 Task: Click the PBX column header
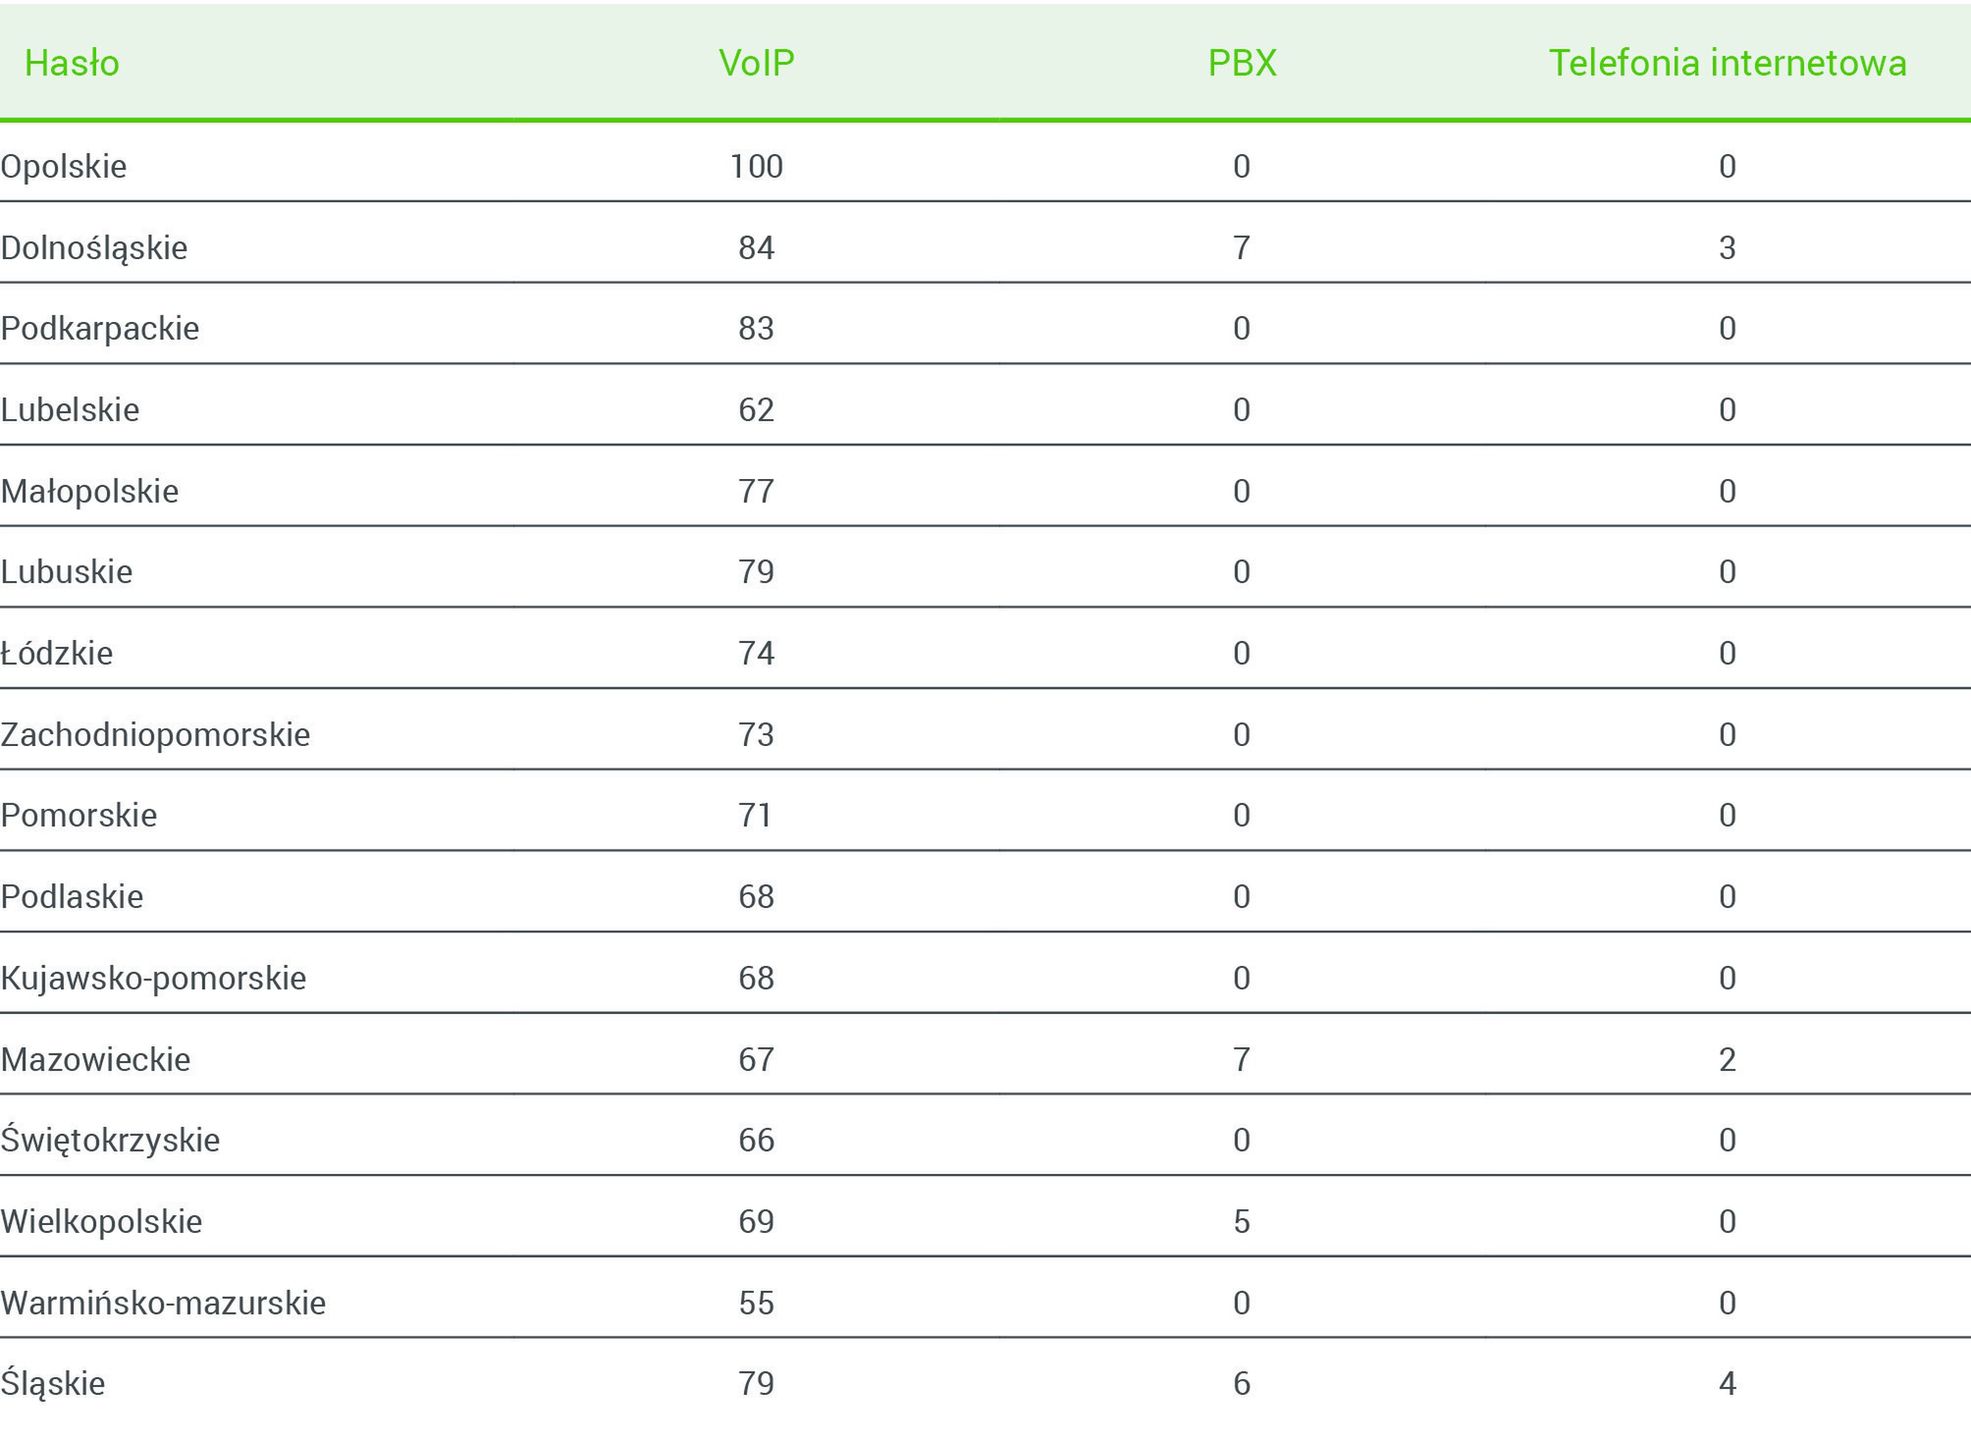(1242, 63)
